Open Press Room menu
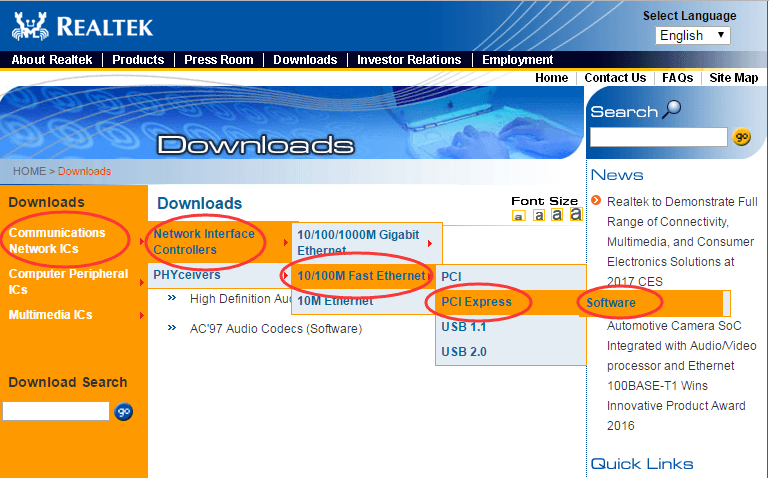This screenshot has width=769, height=478. coord(219,60)
